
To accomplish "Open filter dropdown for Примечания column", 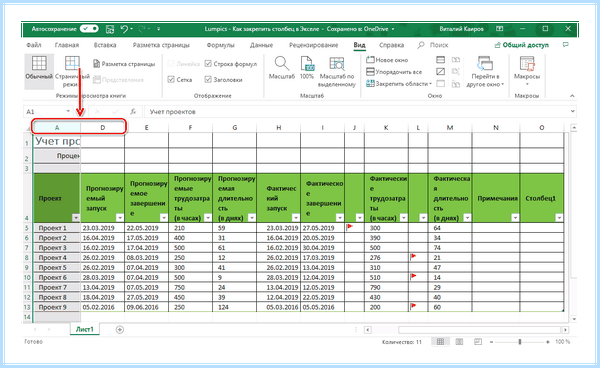I will coord(515,218).
